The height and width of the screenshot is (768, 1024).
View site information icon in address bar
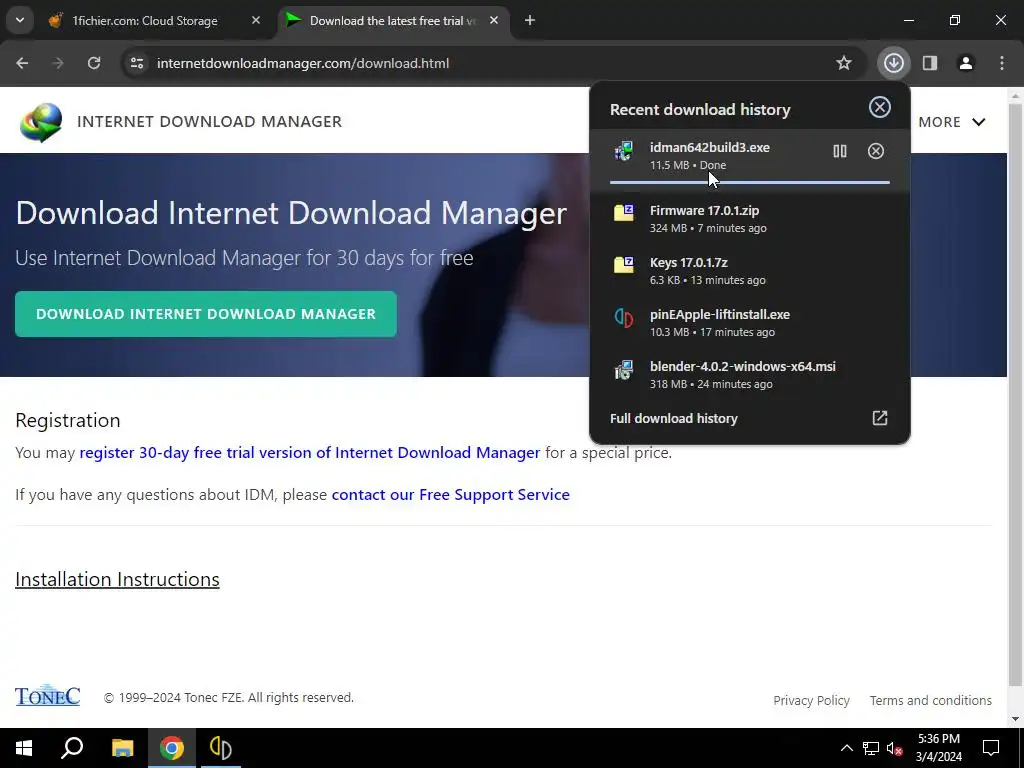(137, 63)
